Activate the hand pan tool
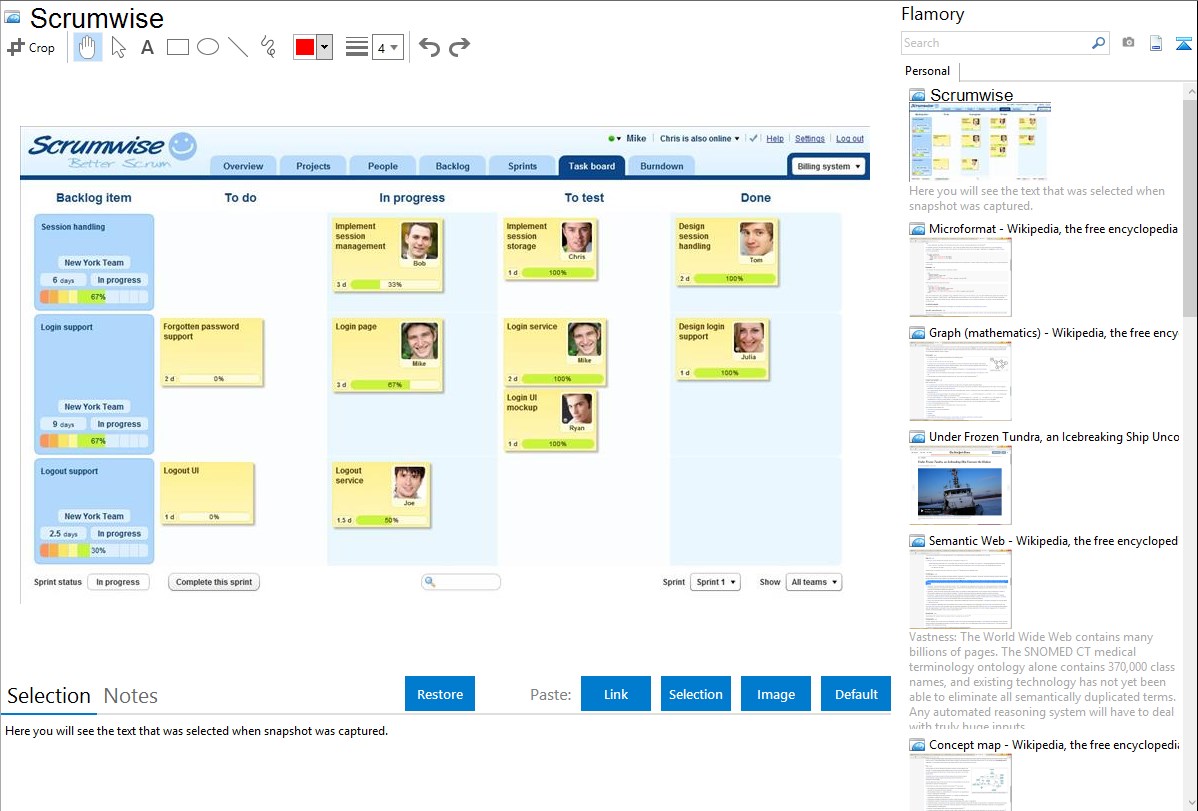The width and height of the screenshot is (1198, 811). click(87, 47)
